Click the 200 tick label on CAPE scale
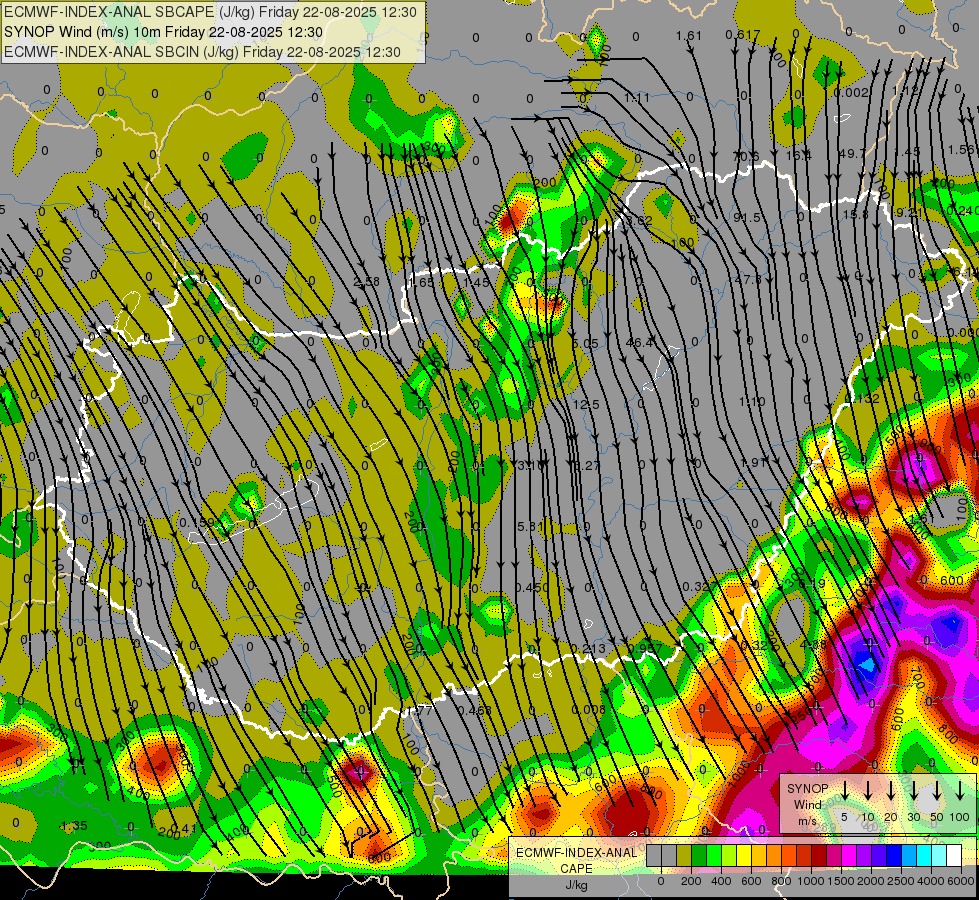 (691, 881)
